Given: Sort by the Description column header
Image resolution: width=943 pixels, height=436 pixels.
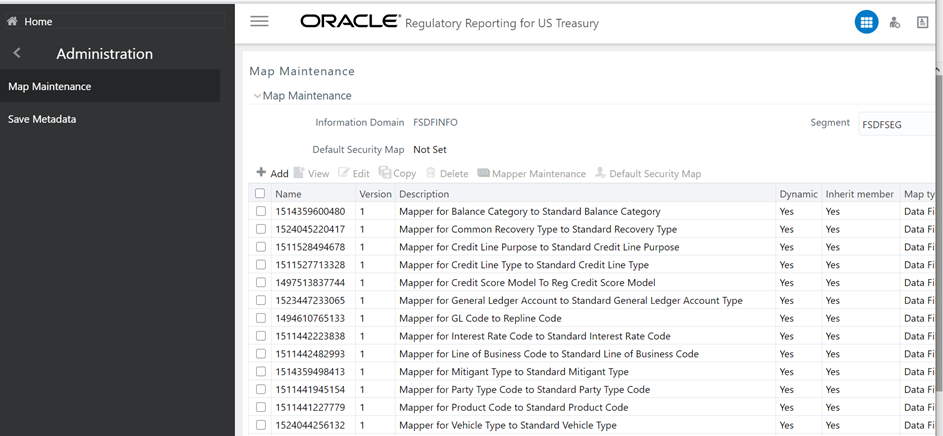Looking at the screenshot, I should pyautogui.click(x=424, y=194).
